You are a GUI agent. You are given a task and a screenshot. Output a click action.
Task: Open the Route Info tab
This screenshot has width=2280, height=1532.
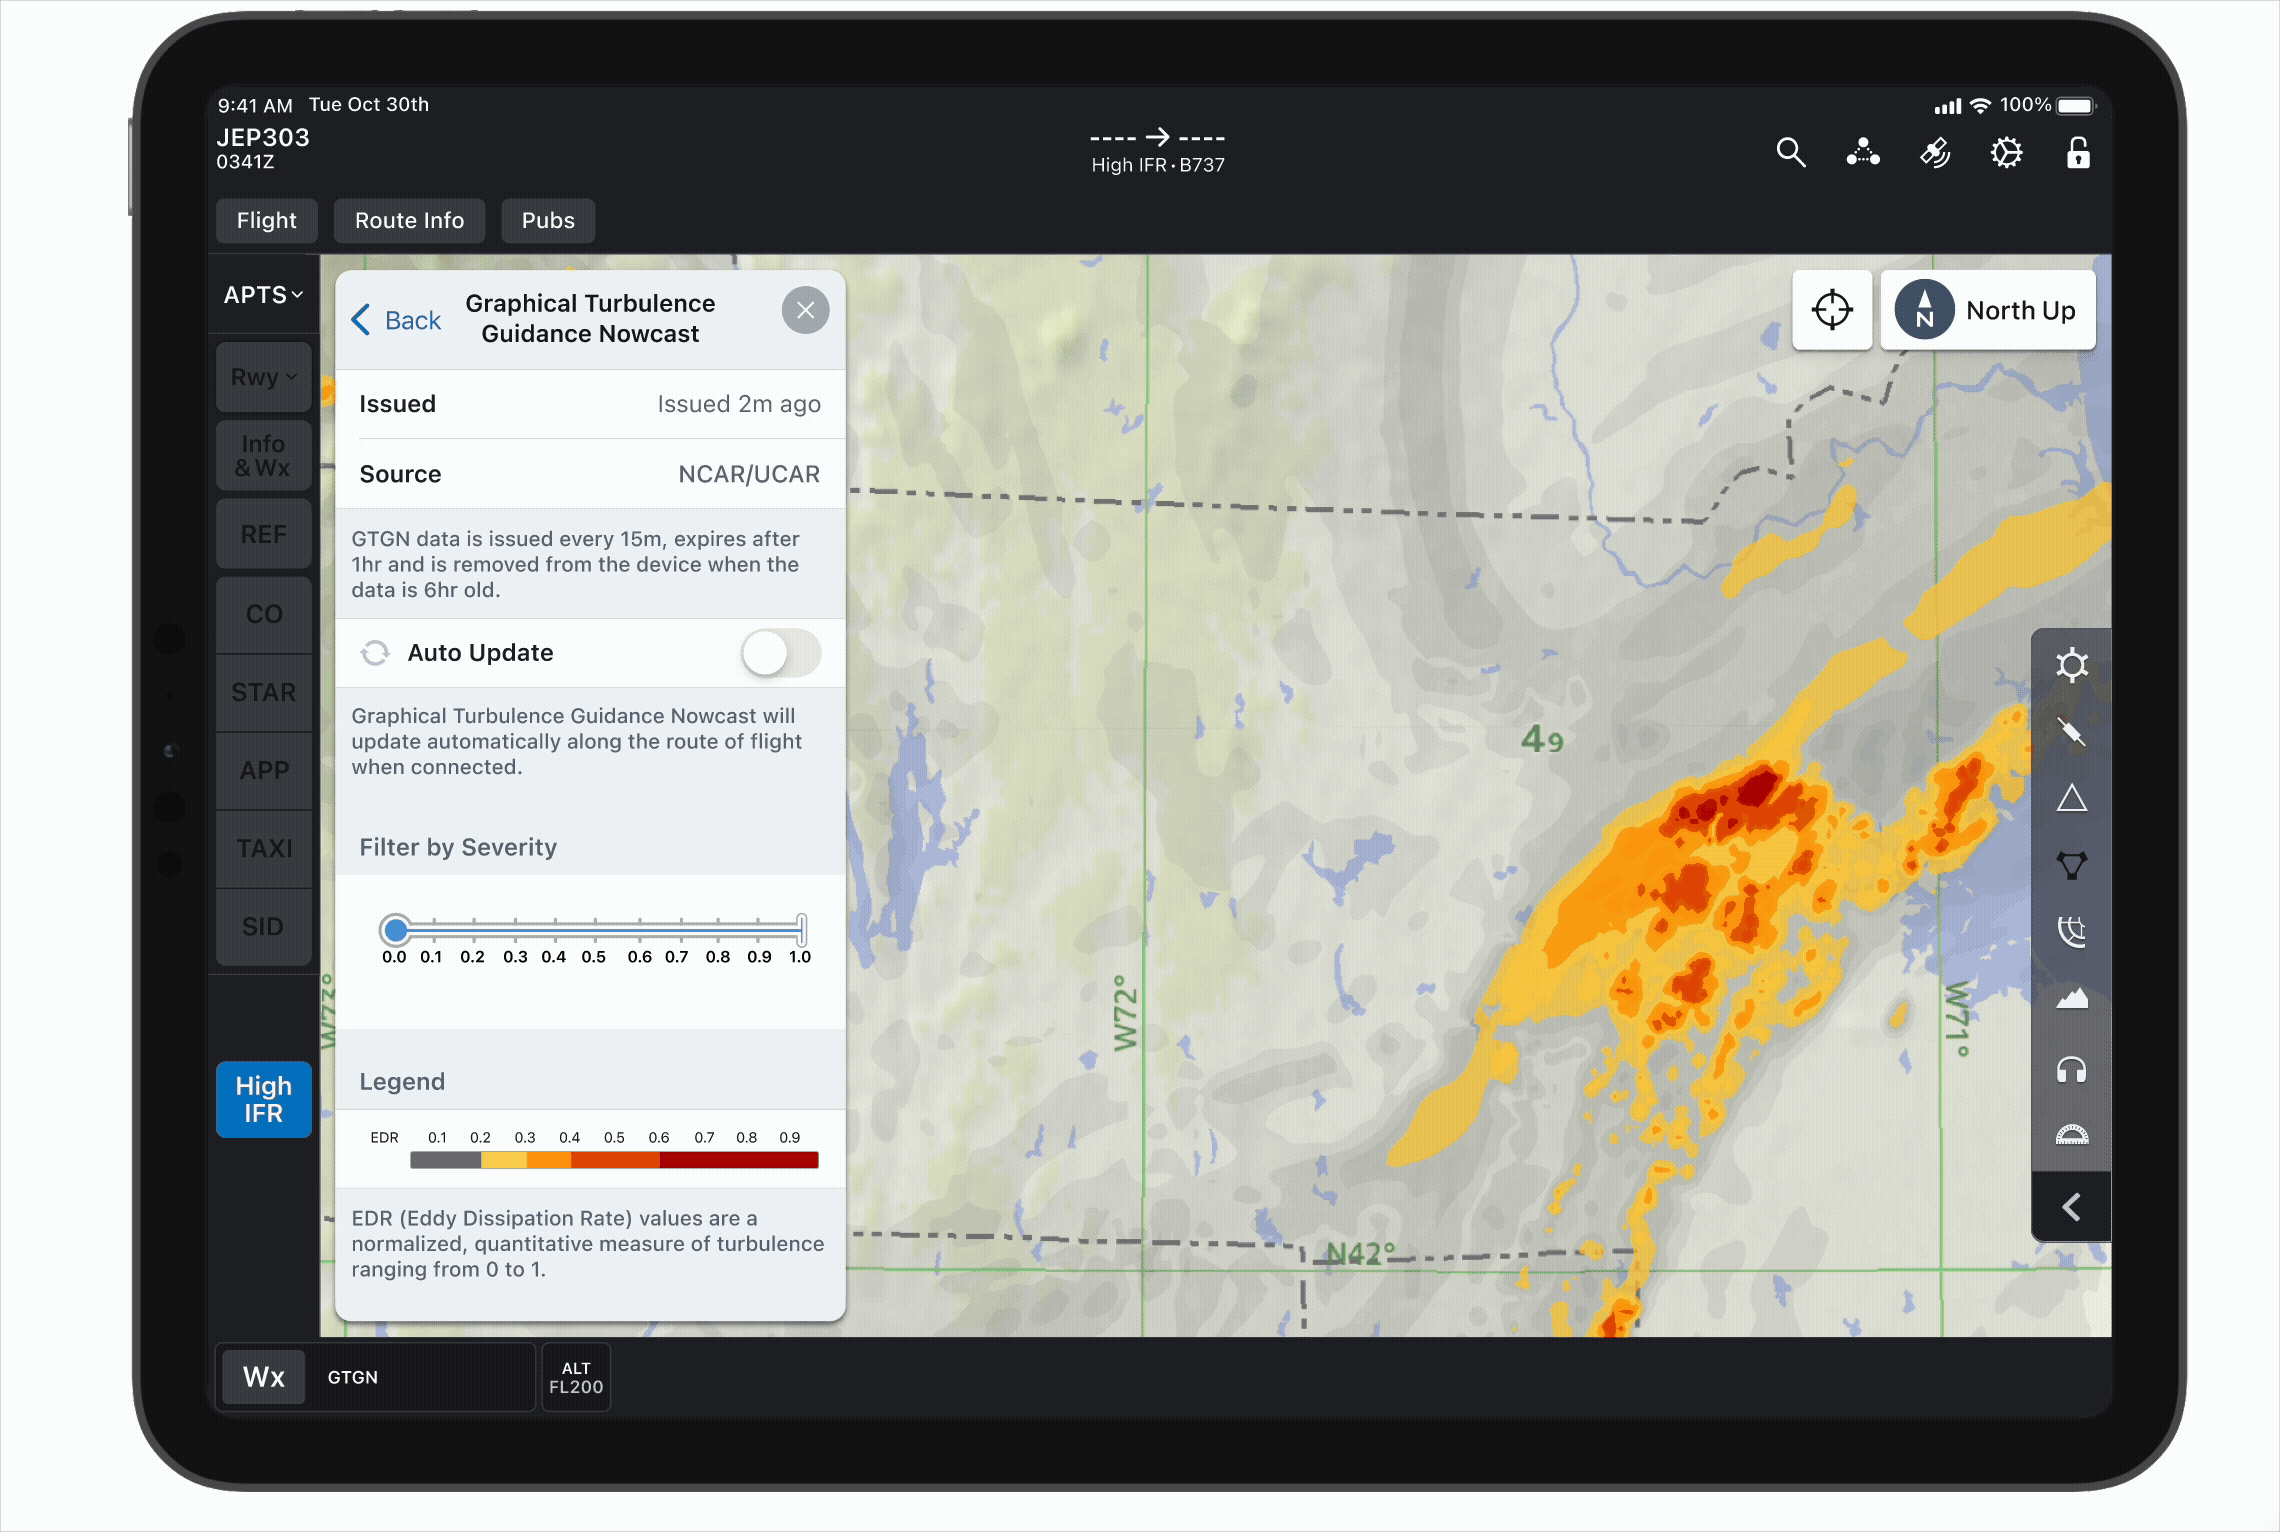point(409,220)
